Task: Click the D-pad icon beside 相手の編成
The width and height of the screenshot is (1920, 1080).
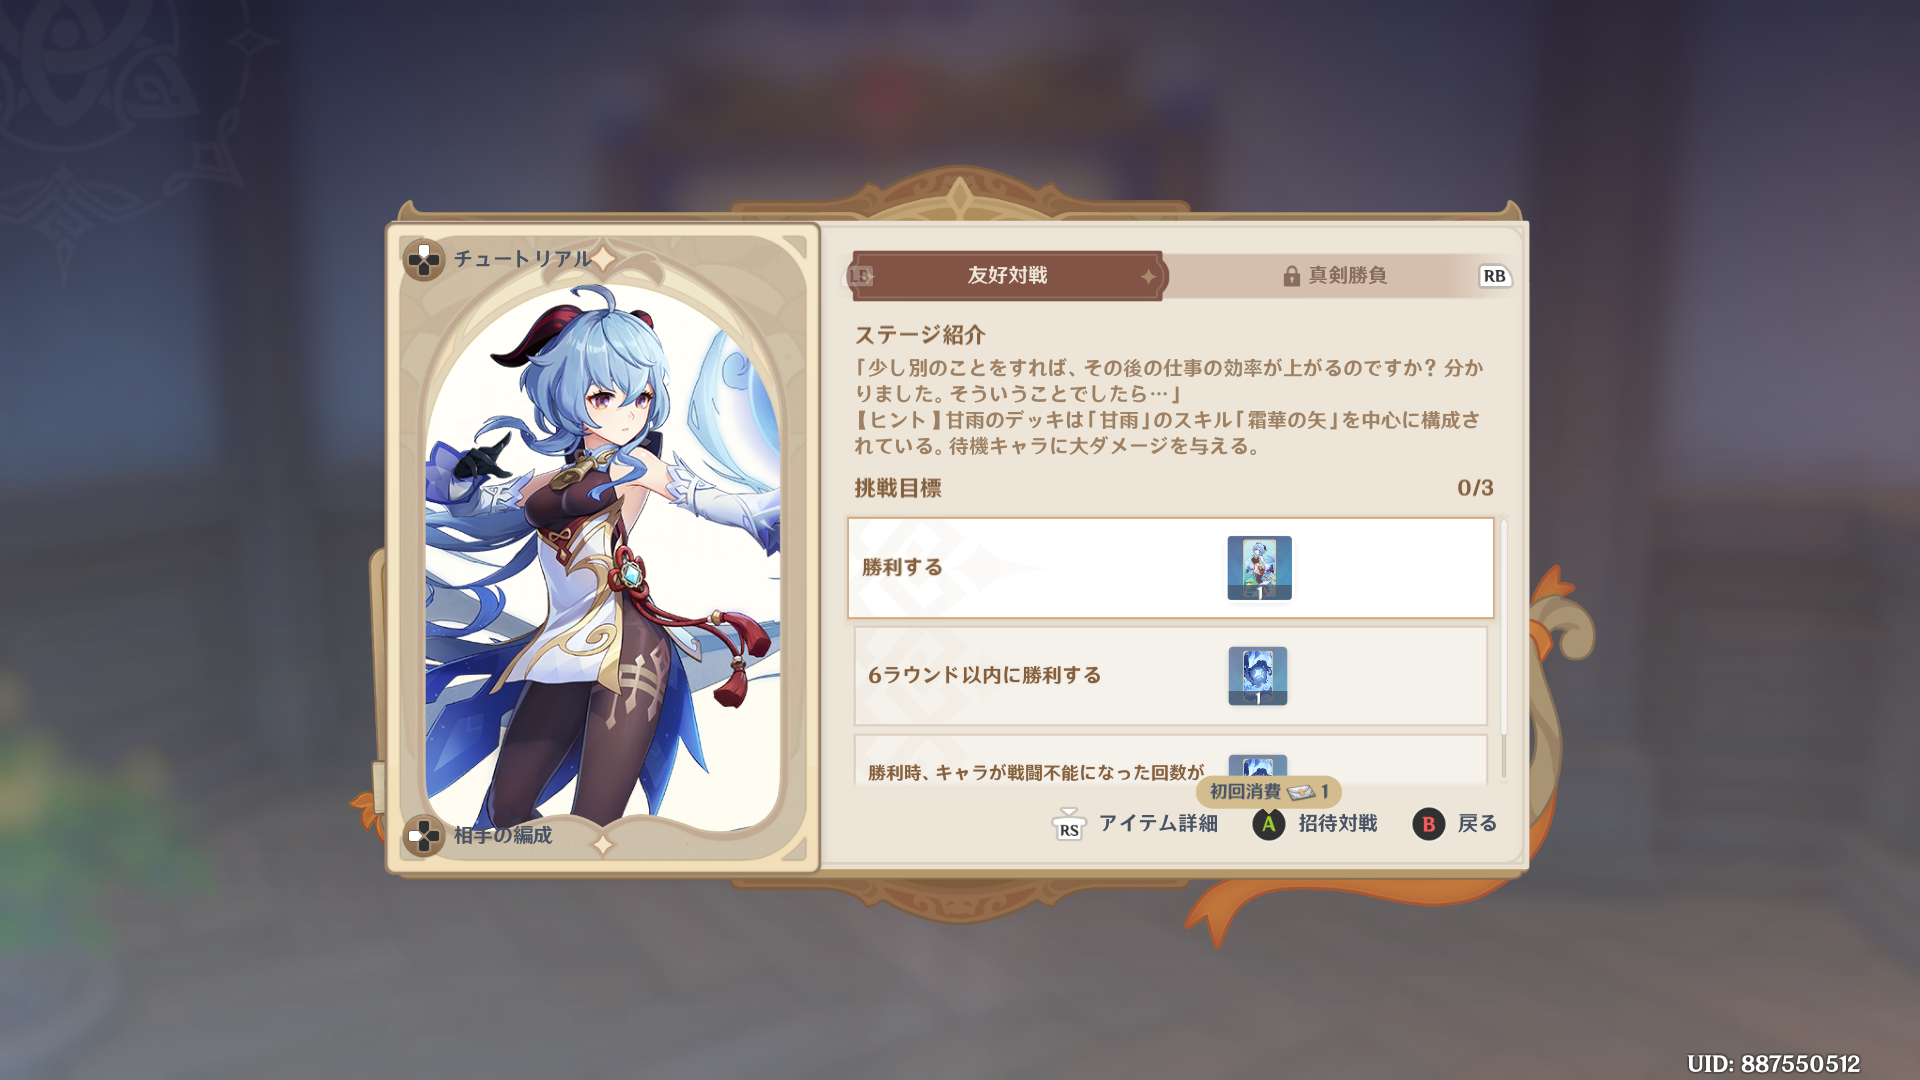Action: tap(424, 836)
